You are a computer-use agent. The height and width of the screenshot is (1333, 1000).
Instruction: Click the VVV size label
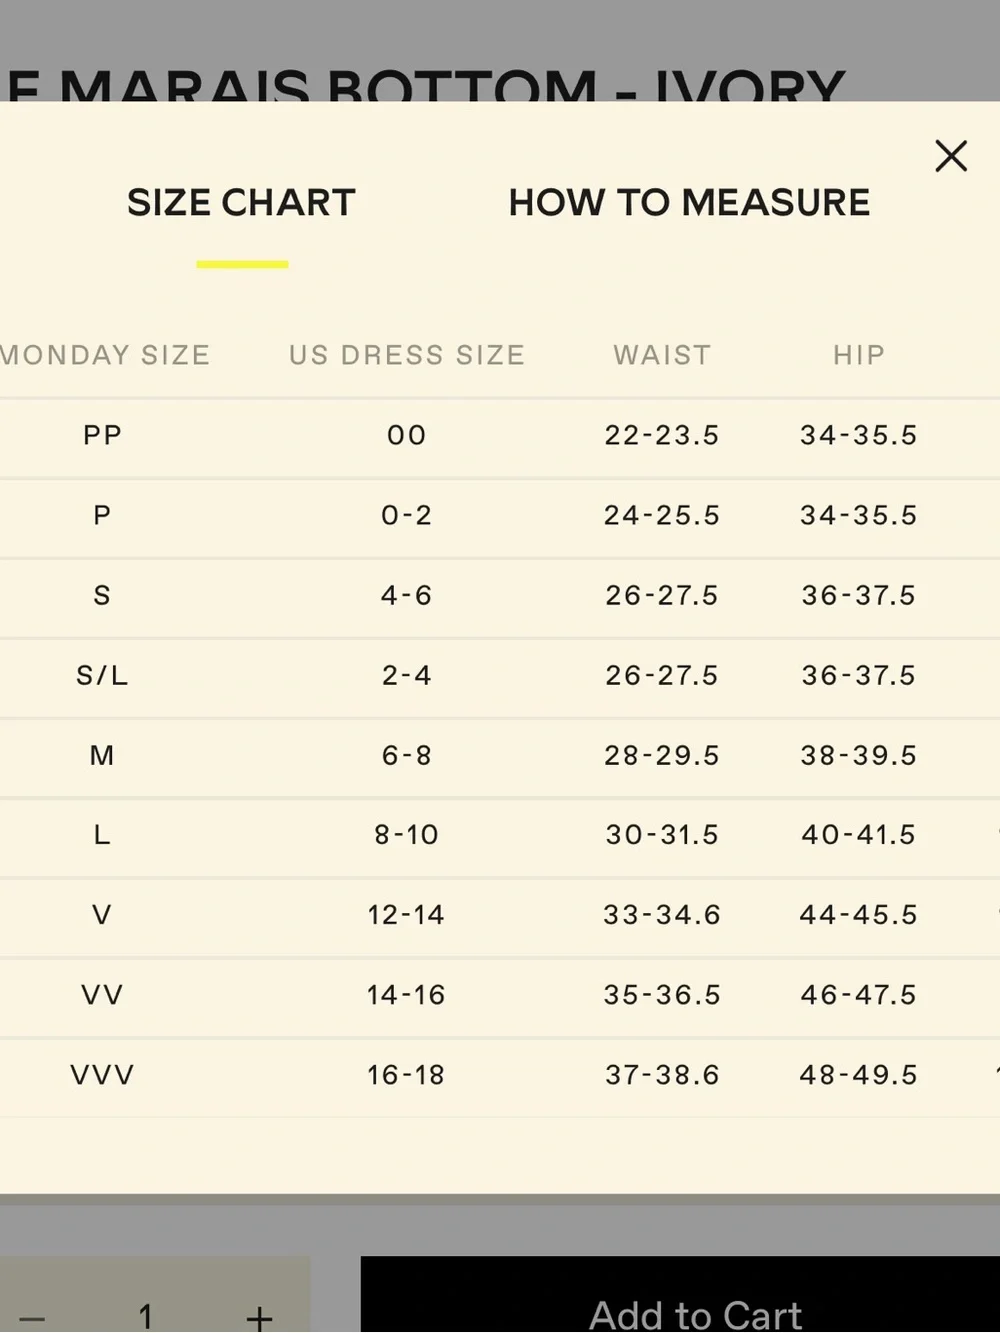[x=102, y=1075]
